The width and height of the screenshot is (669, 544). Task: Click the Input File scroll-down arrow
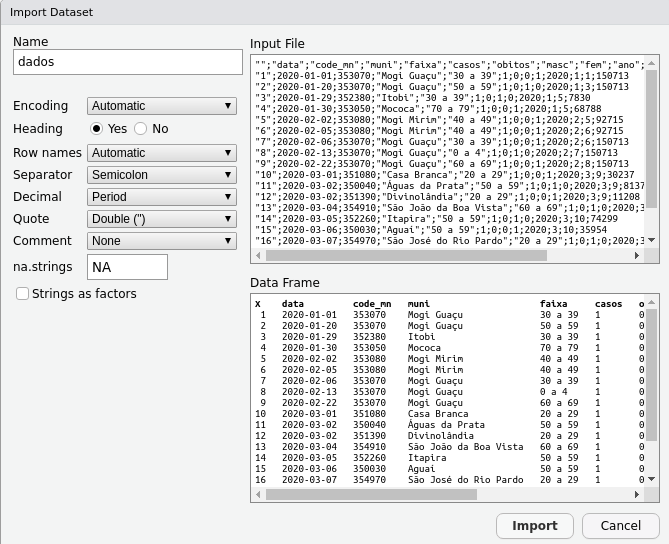[652, 242]
